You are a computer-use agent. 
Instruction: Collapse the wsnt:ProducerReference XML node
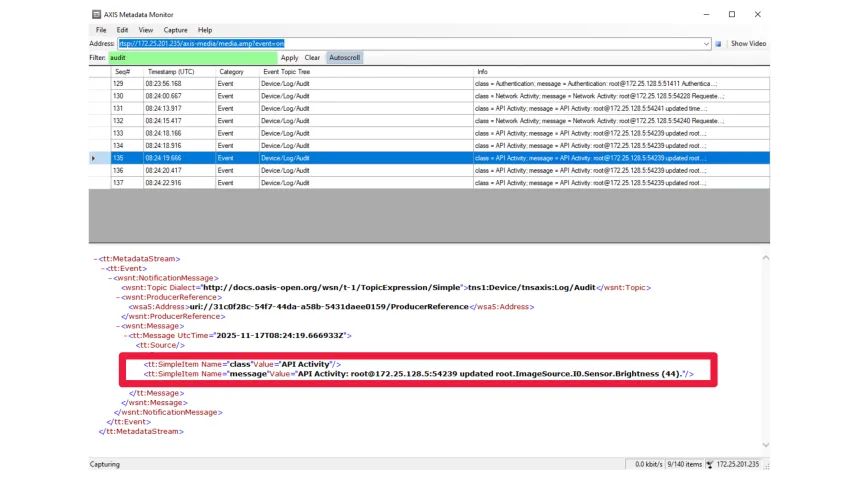pos(117,297)
